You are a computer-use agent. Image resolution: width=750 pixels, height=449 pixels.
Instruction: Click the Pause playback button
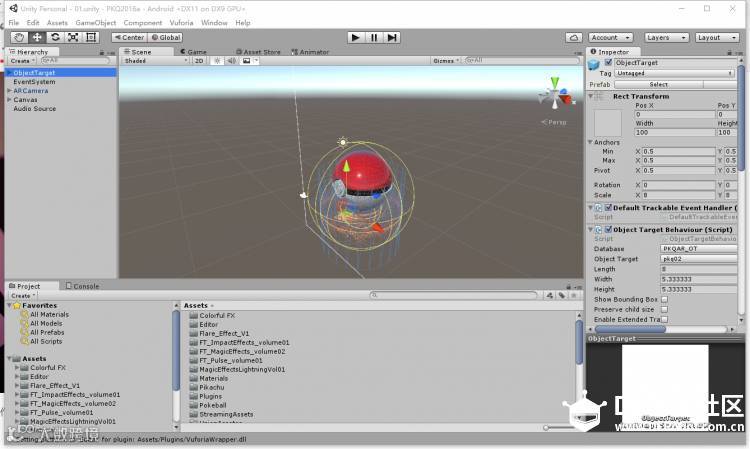[x=374, y=37]
